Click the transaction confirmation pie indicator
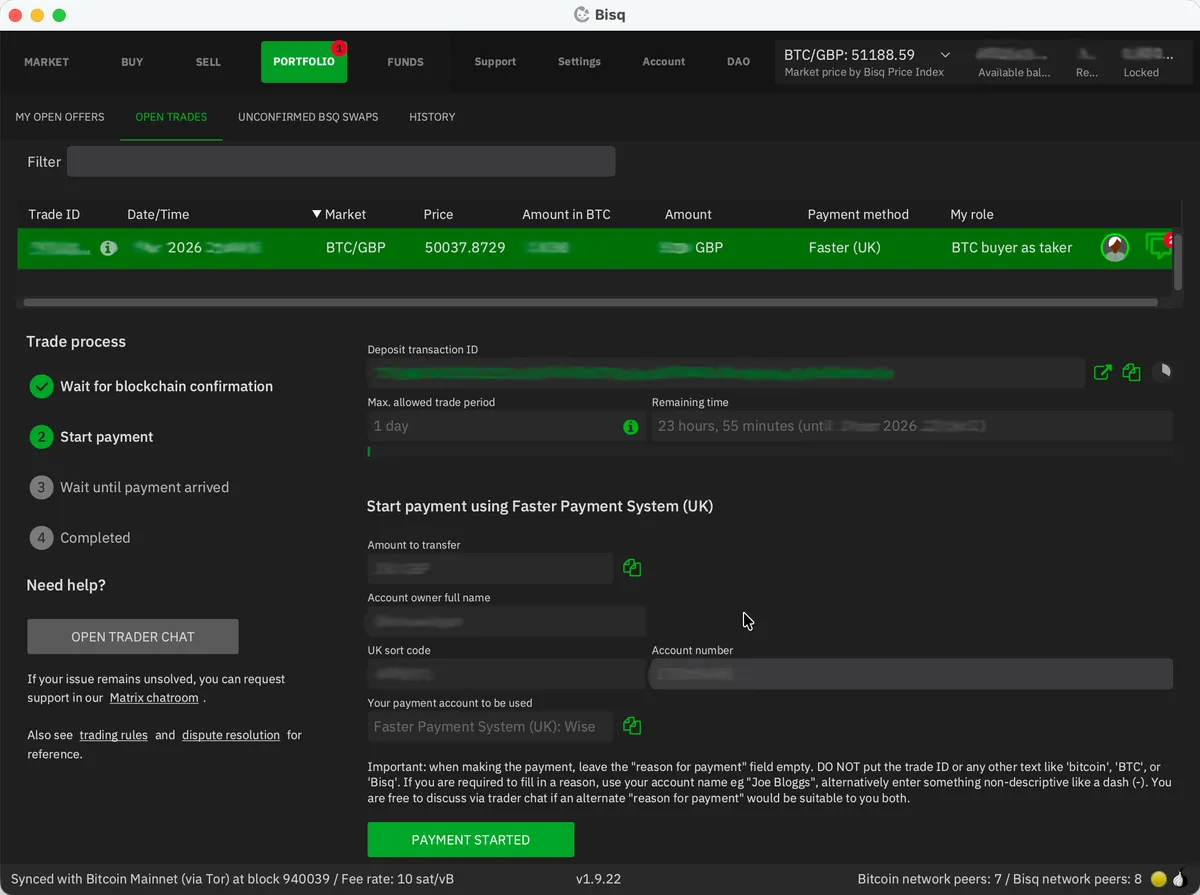The width and height of the screenshot is (1200, 895). pos(1163,372)
